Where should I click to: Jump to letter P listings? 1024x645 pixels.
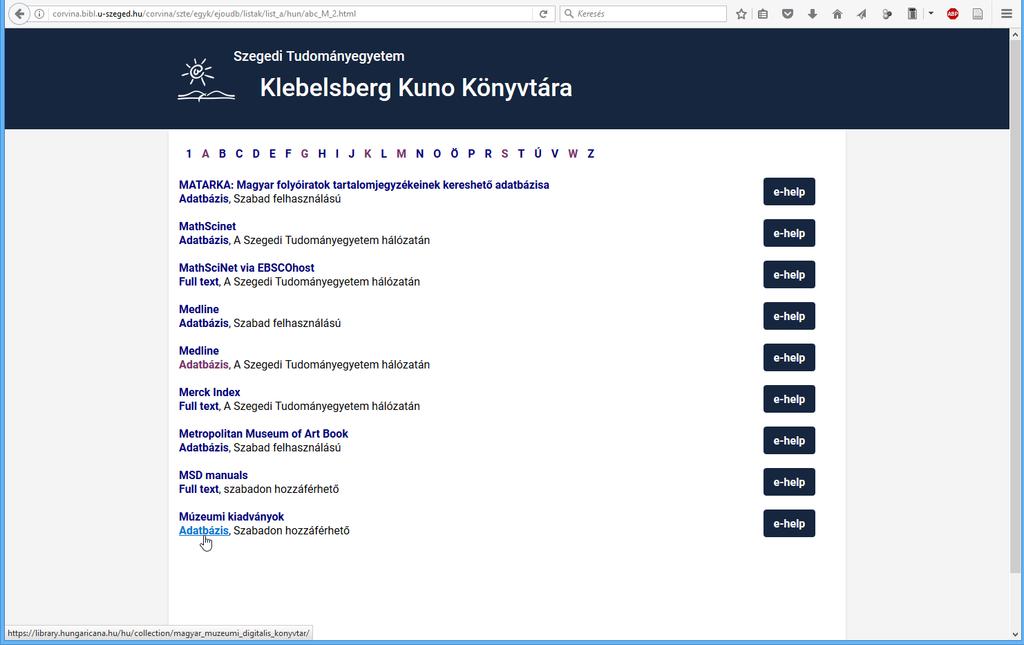click(472, 154)
